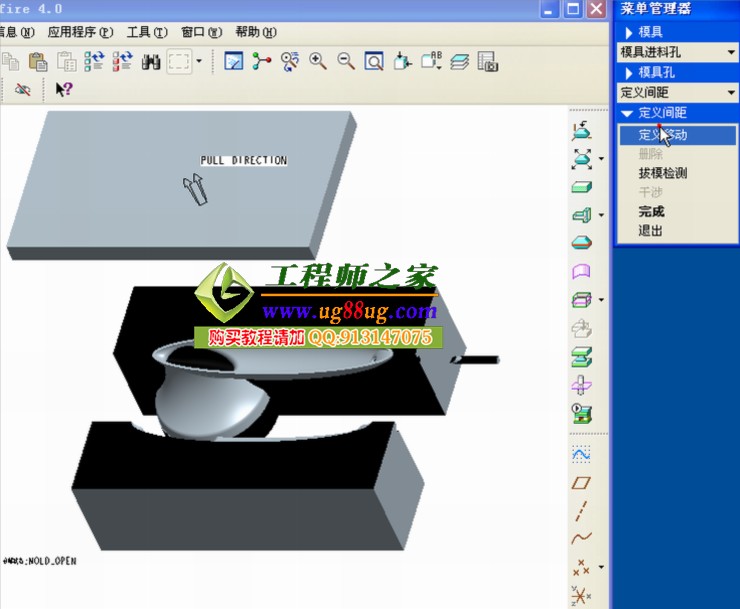
Task: Choose 拔模检测 in menu manager
Action: [x=663, y=173]
